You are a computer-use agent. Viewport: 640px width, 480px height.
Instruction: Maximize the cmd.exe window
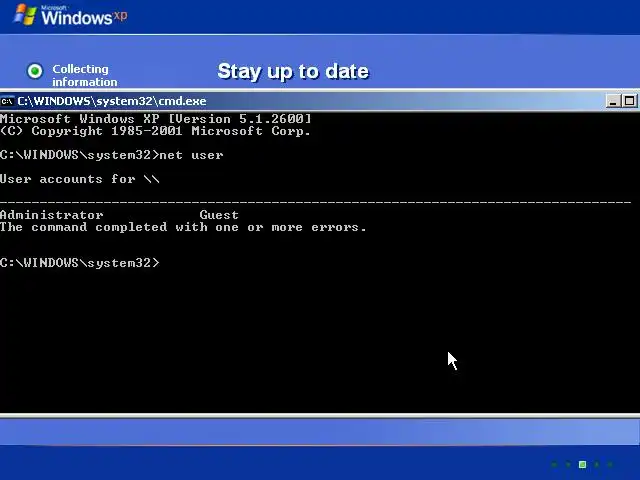[x=629, y=101]
